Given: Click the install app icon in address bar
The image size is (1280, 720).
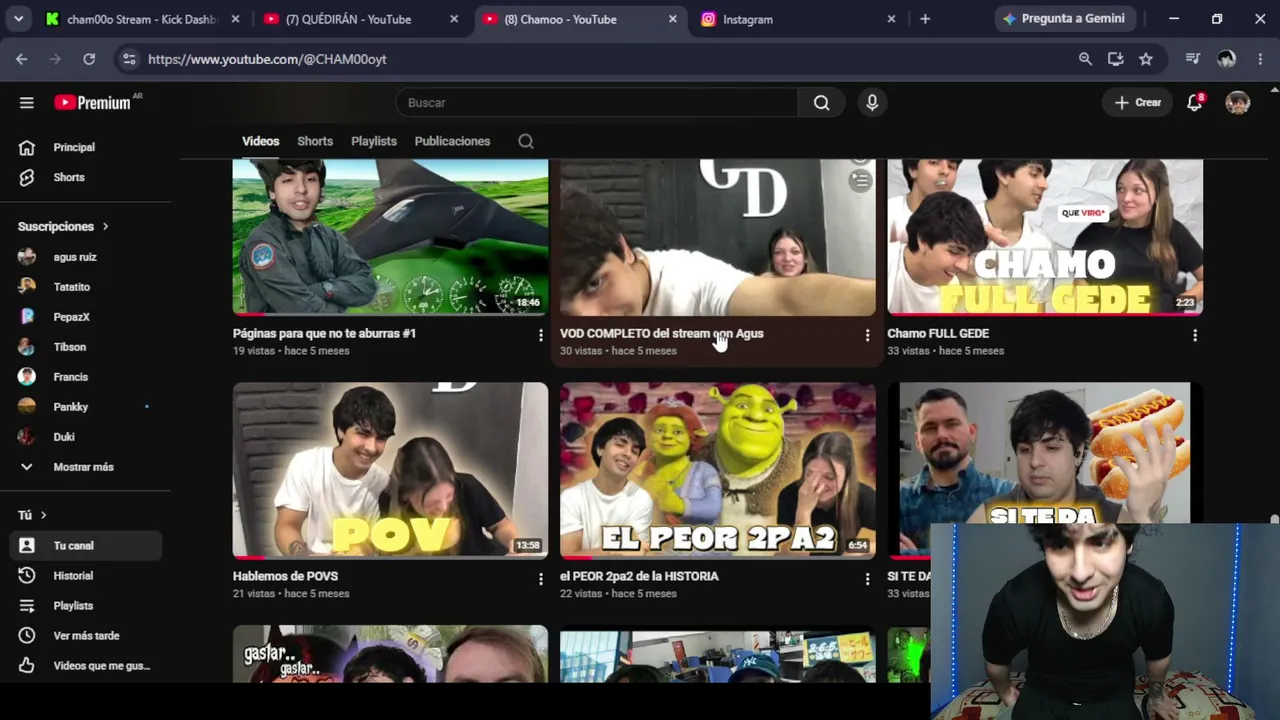Looking at the screenshot, I should 1116,59.
